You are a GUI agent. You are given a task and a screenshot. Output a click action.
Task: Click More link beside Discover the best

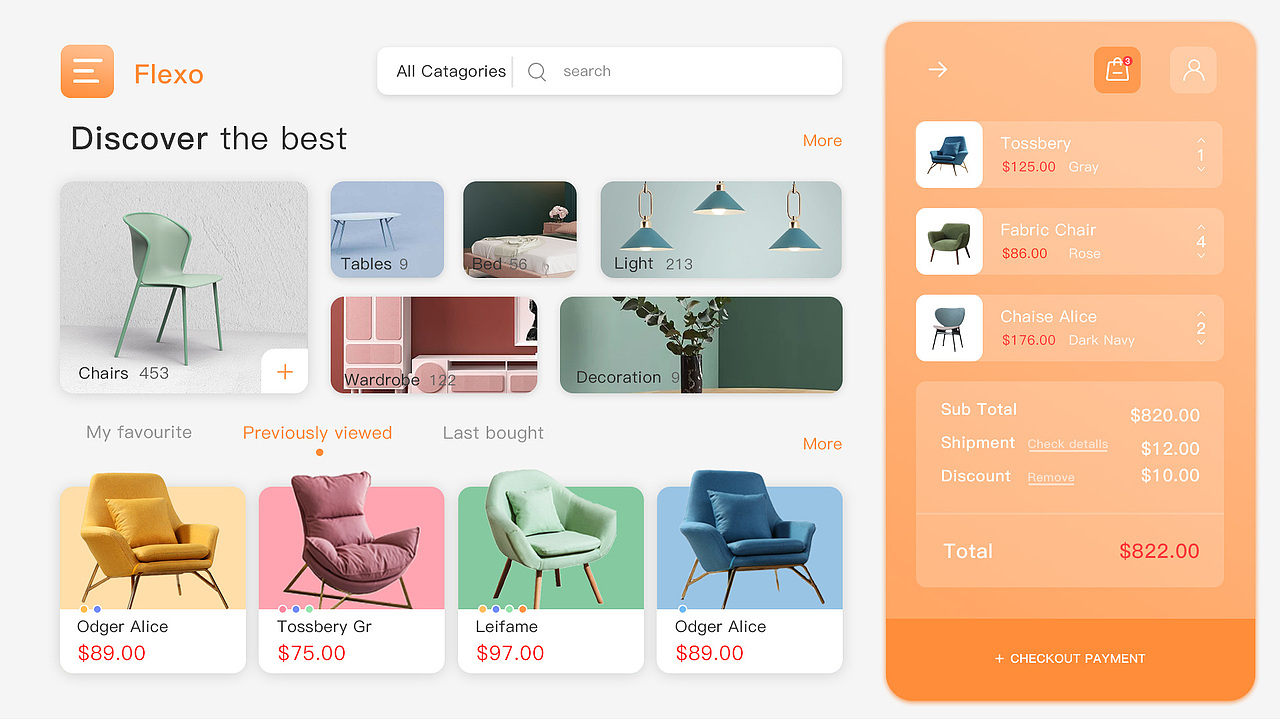pos(822,141)
